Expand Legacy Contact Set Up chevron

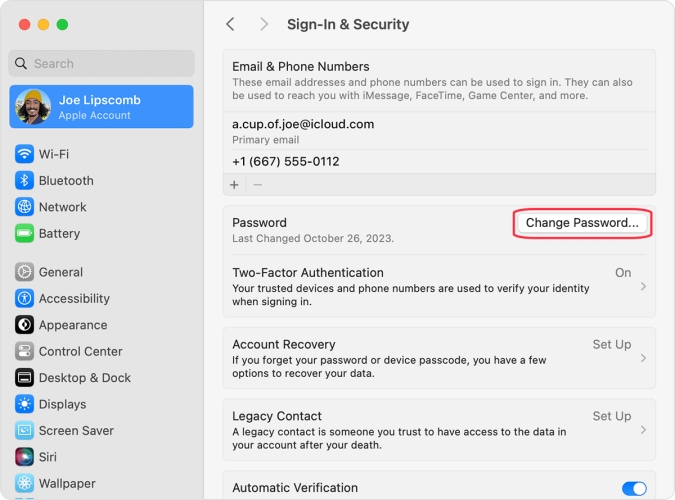(x=643, y=430)
